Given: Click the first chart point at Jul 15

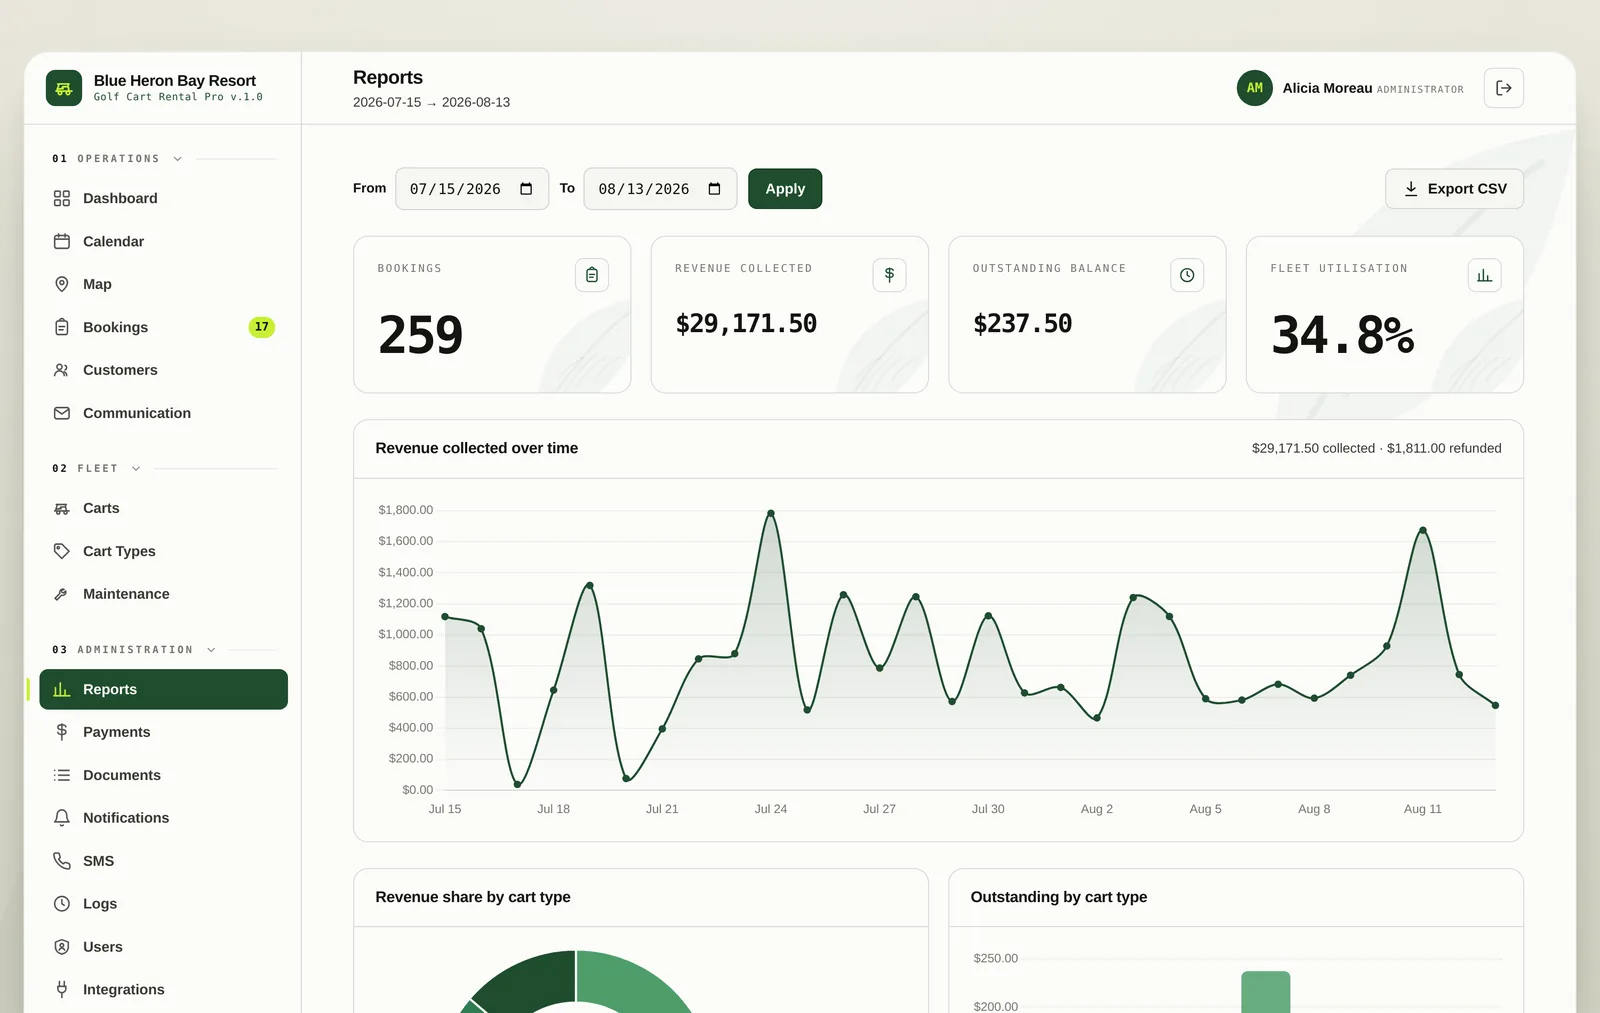Looking at the screenshot, I should click(x=445, y=616).
